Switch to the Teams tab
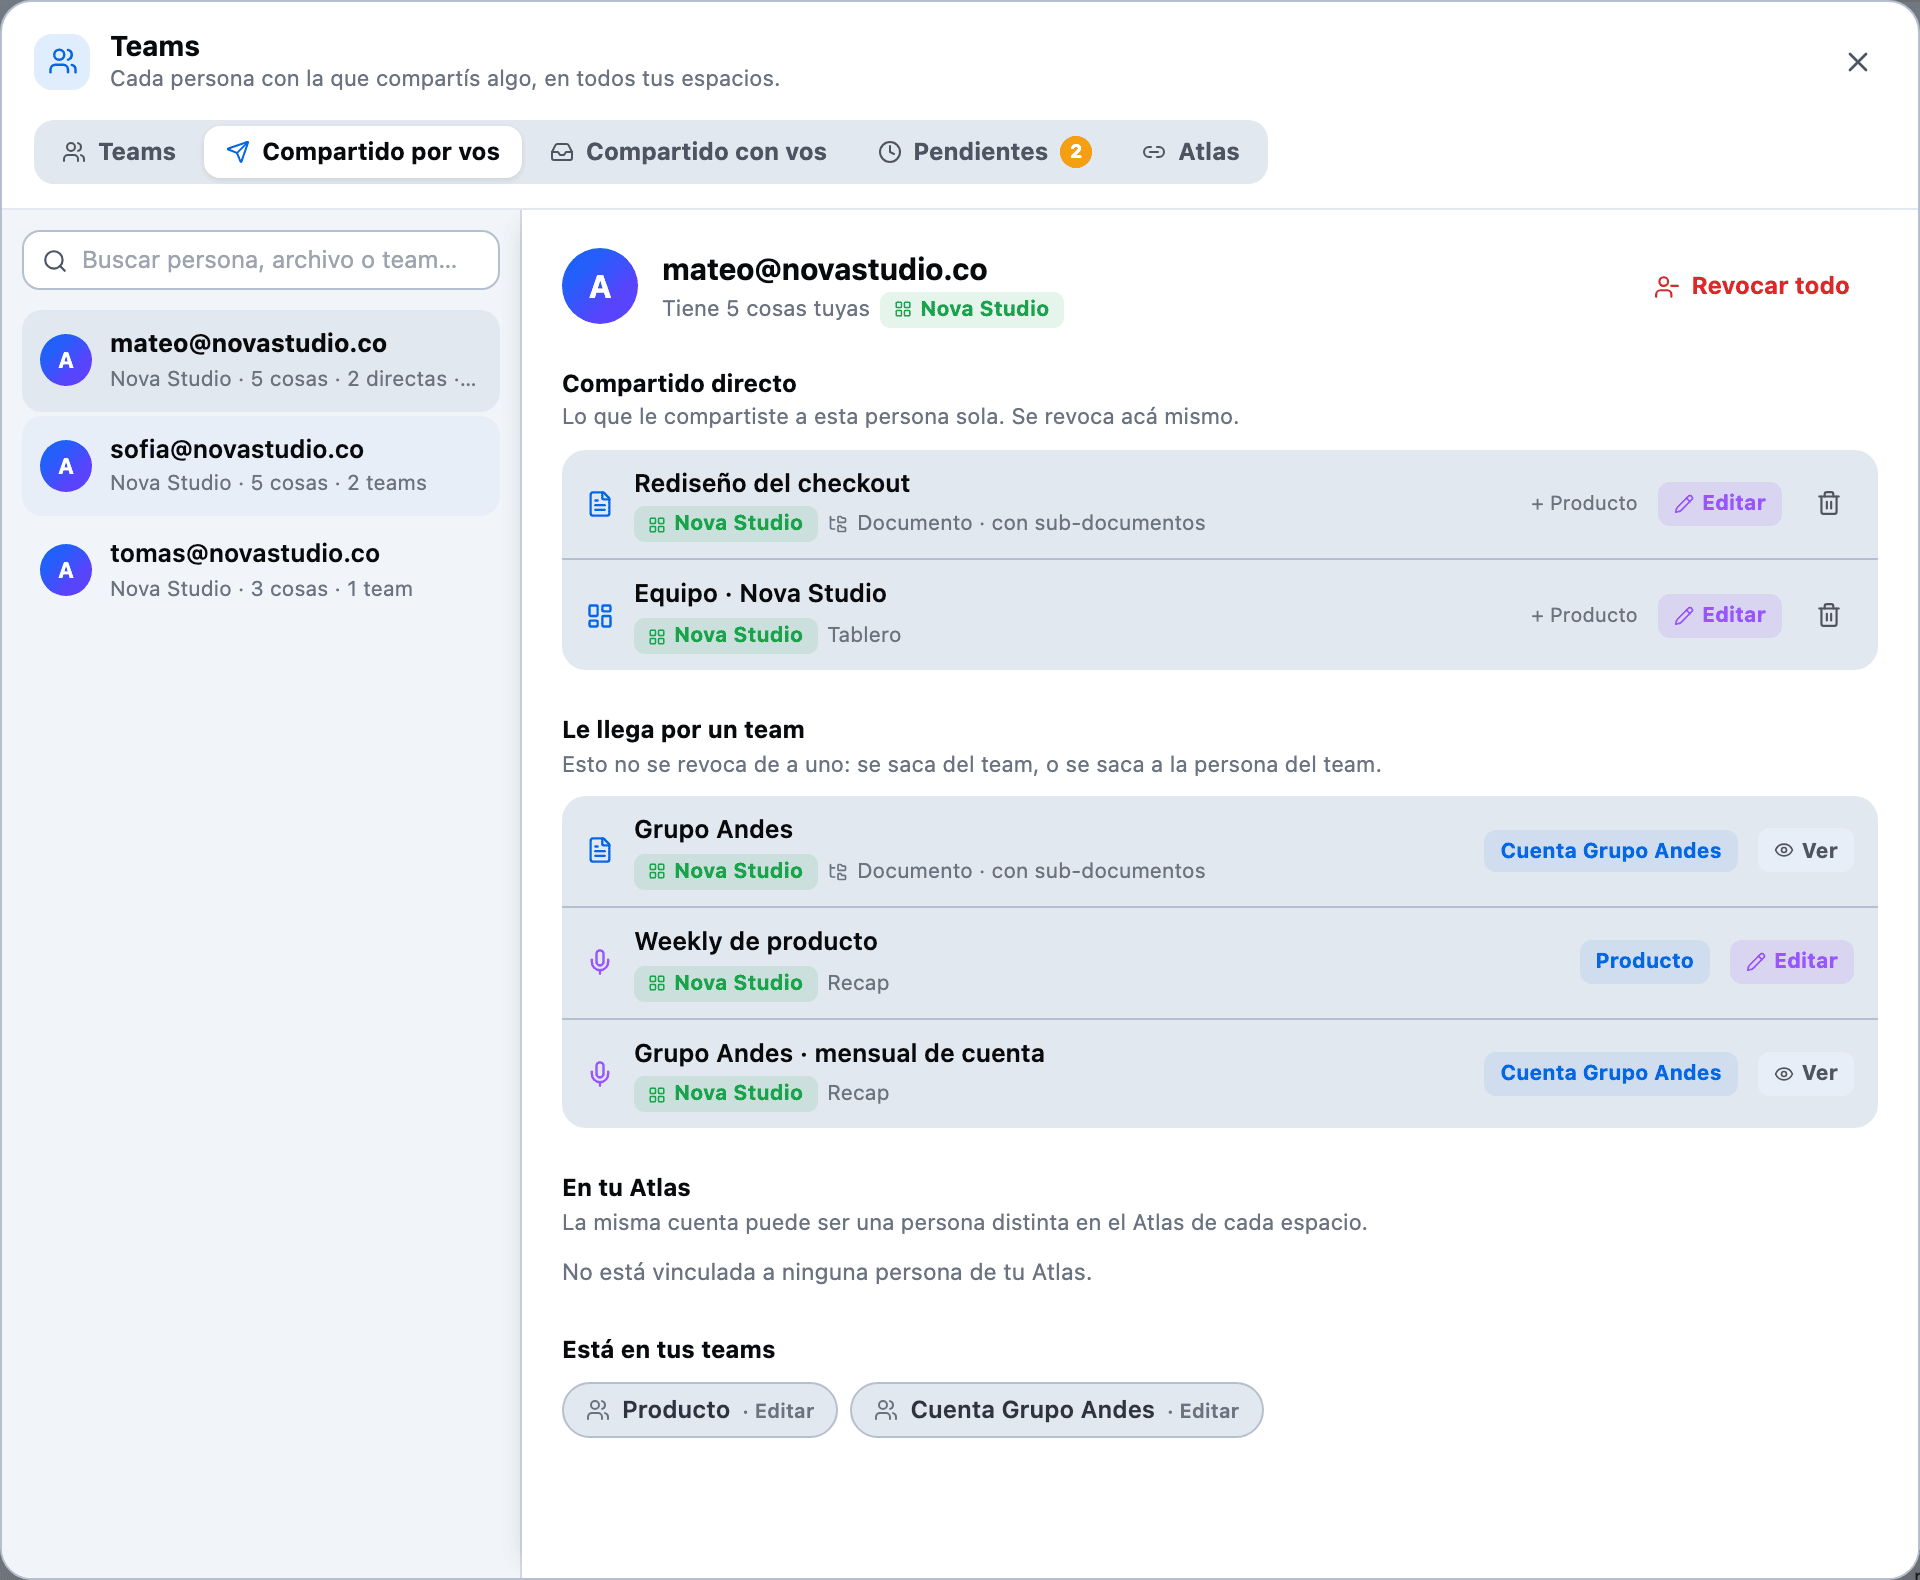Screen dimensions: 1920x1580 [x=119, y=152]
